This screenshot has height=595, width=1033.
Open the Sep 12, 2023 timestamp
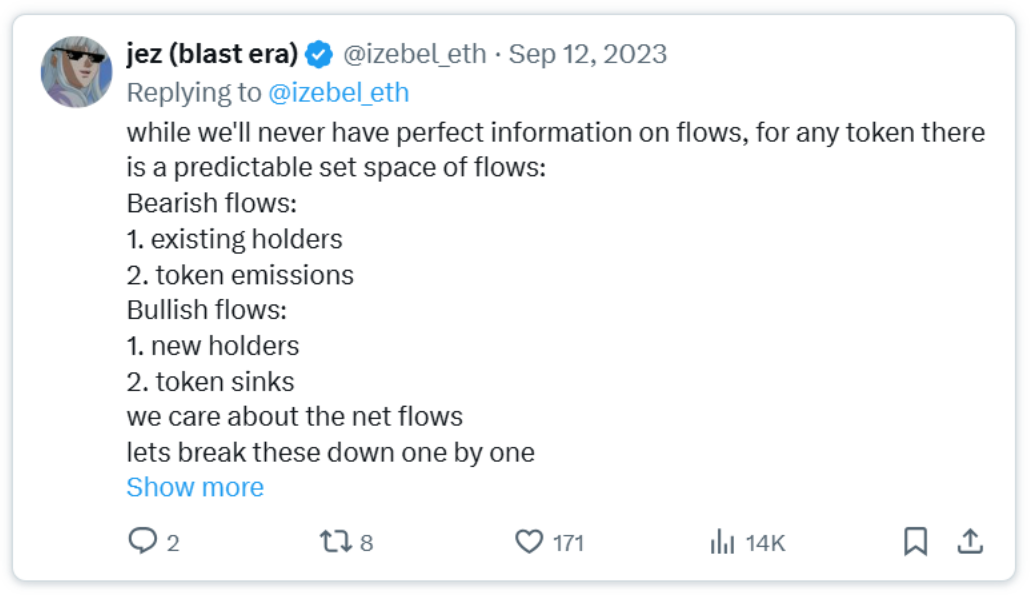[588, 54]
